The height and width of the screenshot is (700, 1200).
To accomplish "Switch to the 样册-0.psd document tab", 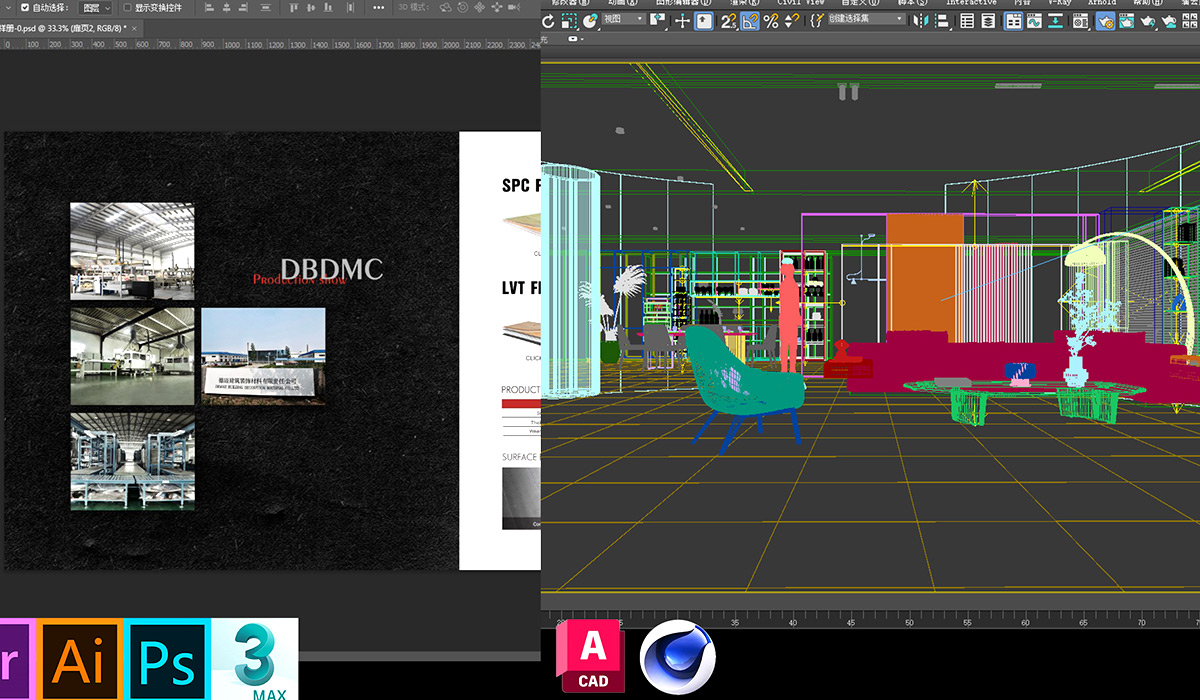I will click(x=64, y=28).
